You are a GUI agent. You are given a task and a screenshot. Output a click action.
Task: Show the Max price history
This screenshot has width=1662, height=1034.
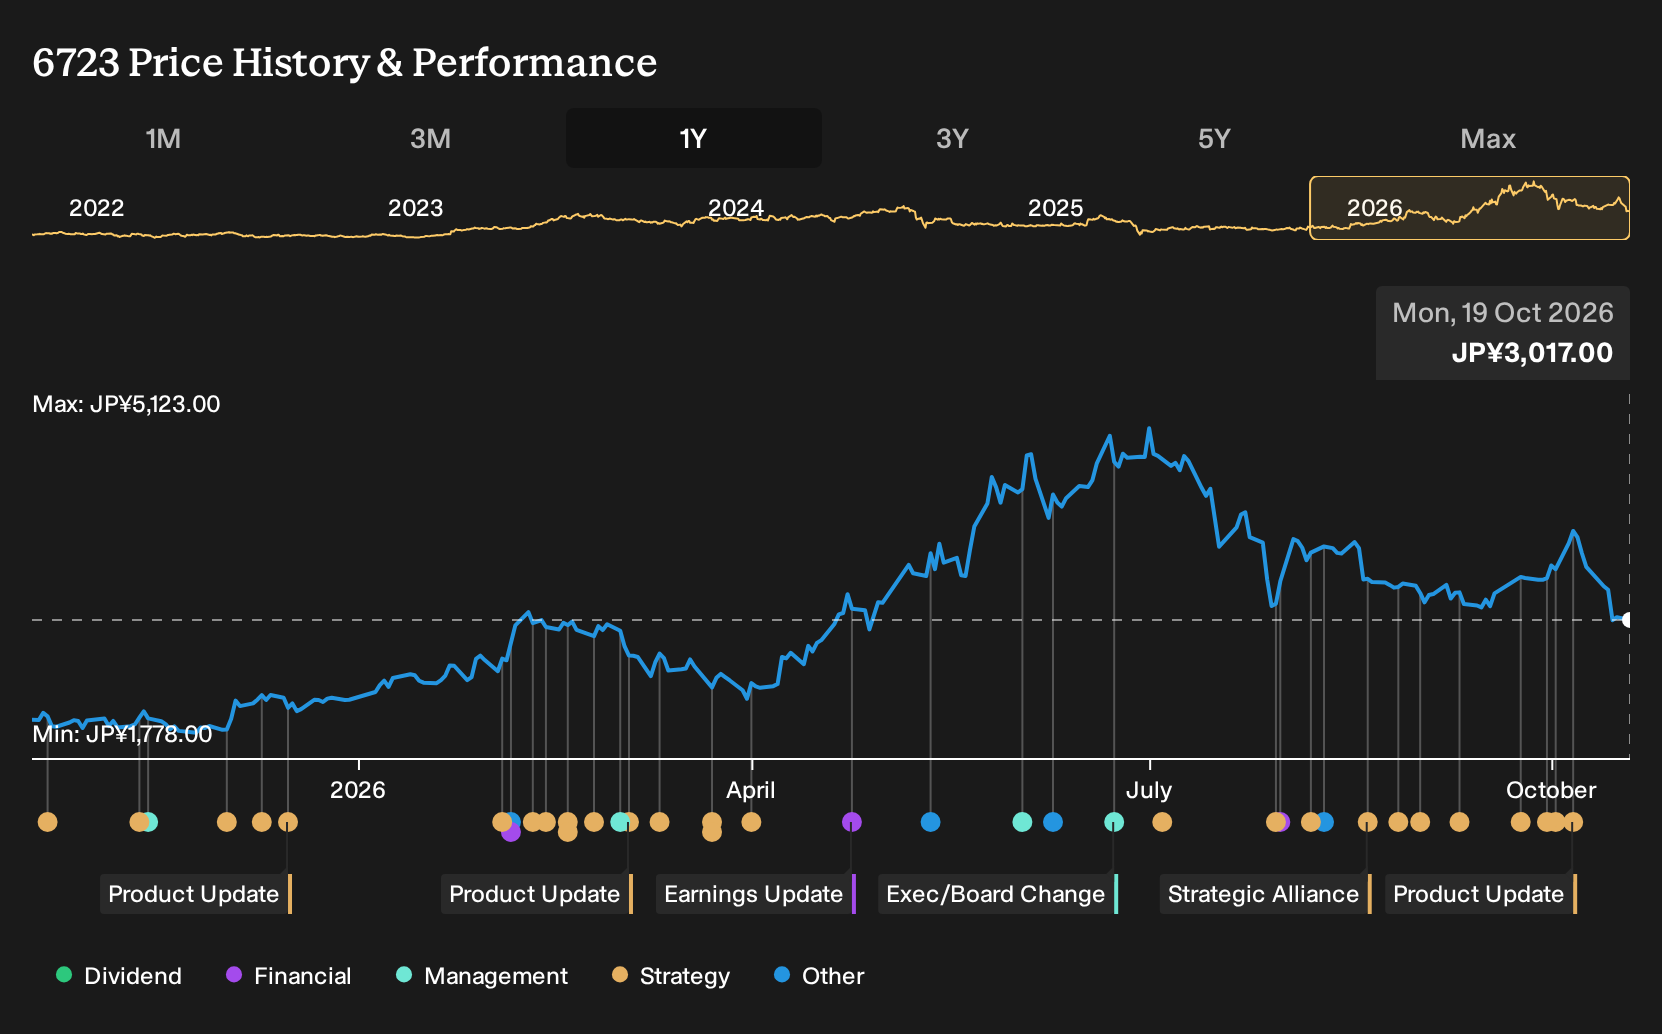[1488, 138]
